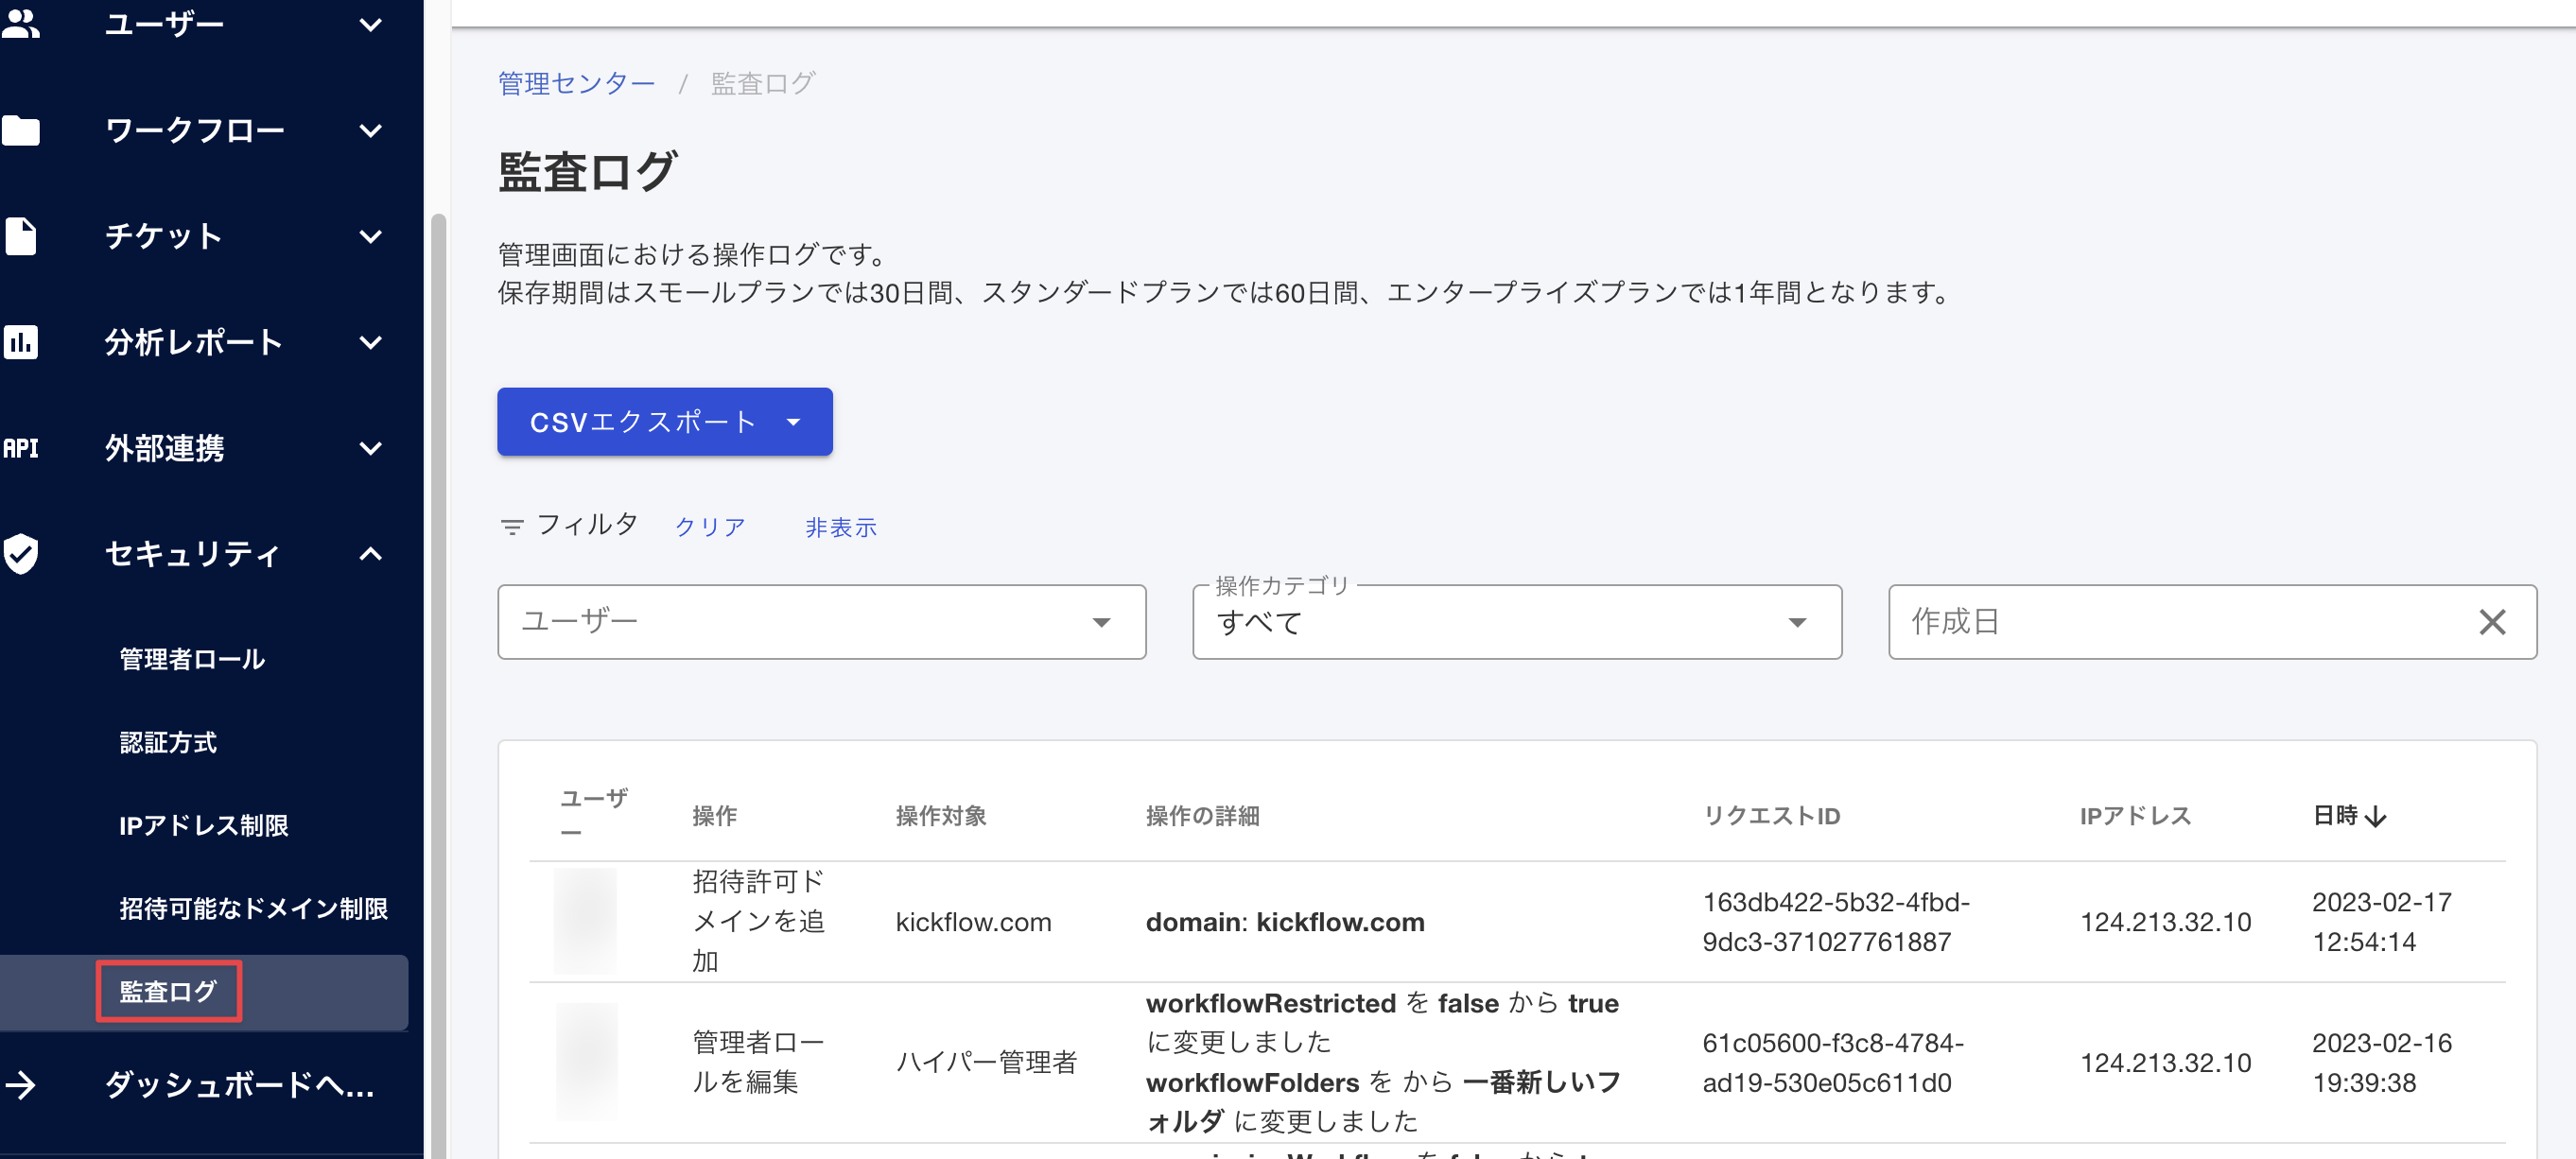
Task: Click request ID 163db422-5b32-4fbd-9dc3-371027761887
Action: [x=1836, y=922]
